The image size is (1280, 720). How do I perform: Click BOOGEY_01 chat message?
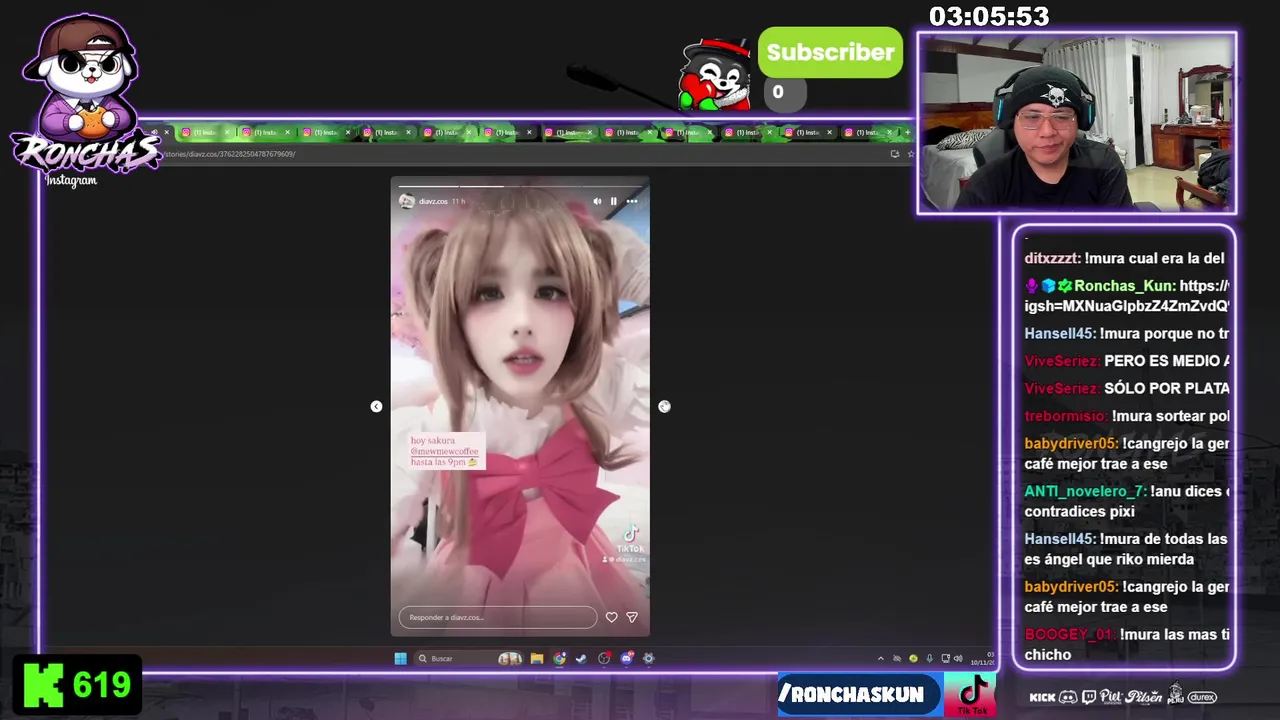tap(1127, 644)
